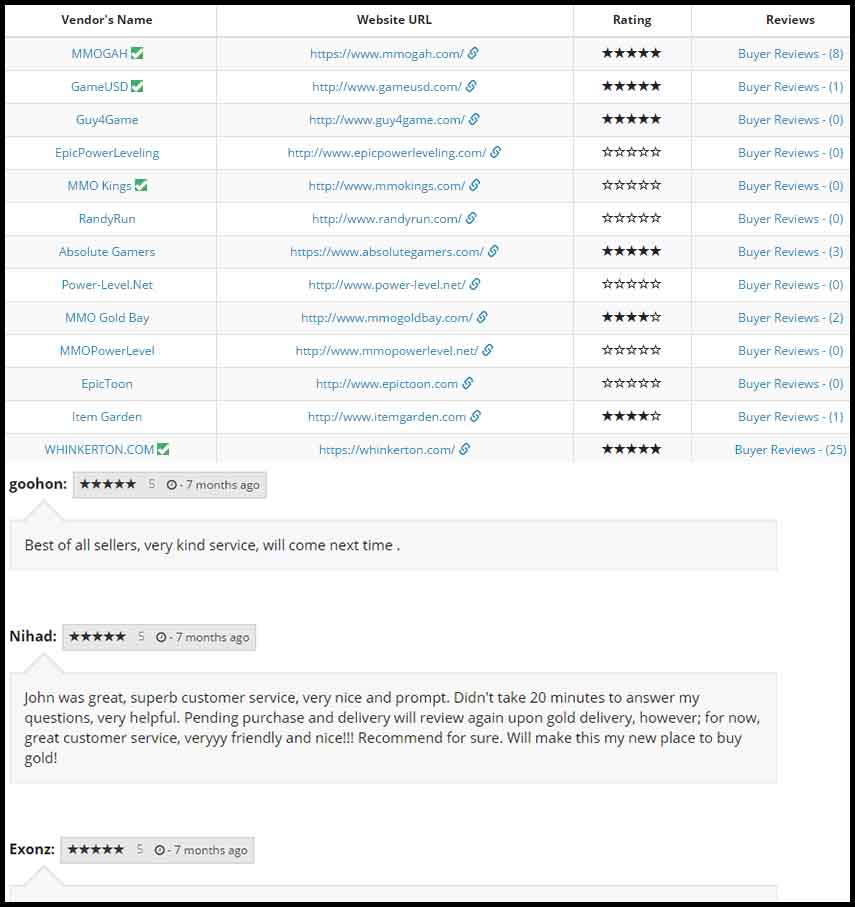Click the clock icon in goohon's review header
This screenshot has height=907, width=855.
[x=172, y=485]
